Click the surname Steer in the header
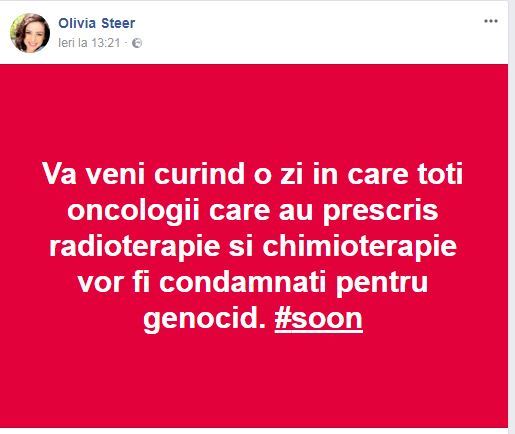This screenshot has width=515, height=434. click(x=118, y=23)
